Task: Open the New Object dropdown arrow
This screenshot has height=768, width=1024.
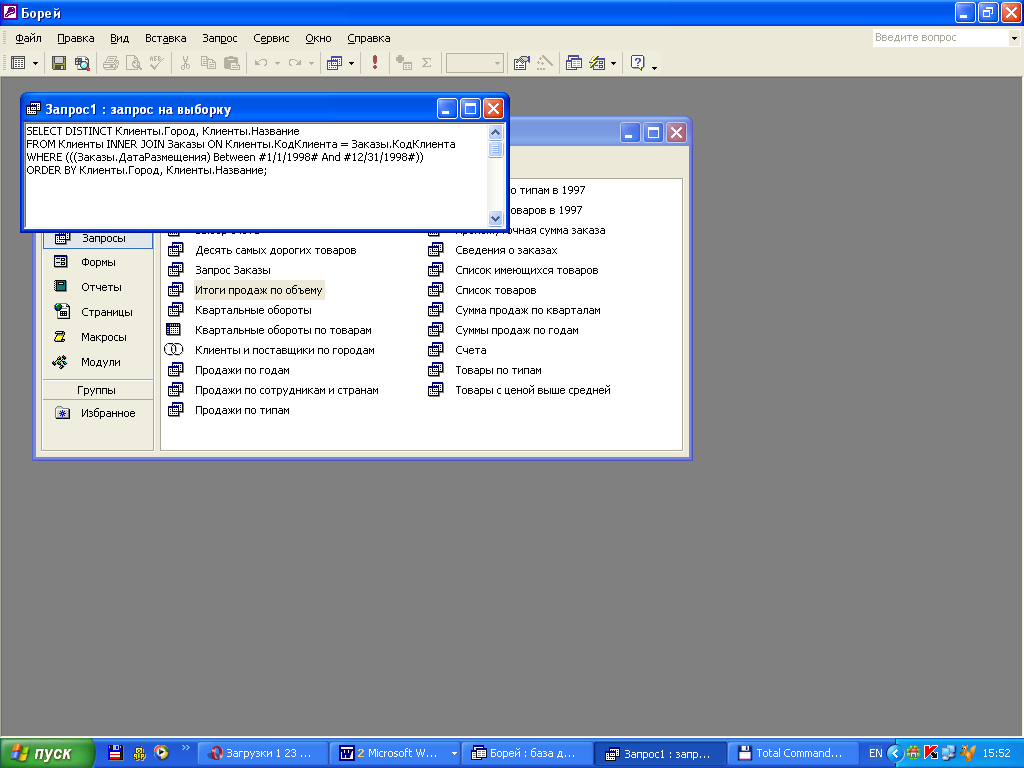Action: coord(613,63)
